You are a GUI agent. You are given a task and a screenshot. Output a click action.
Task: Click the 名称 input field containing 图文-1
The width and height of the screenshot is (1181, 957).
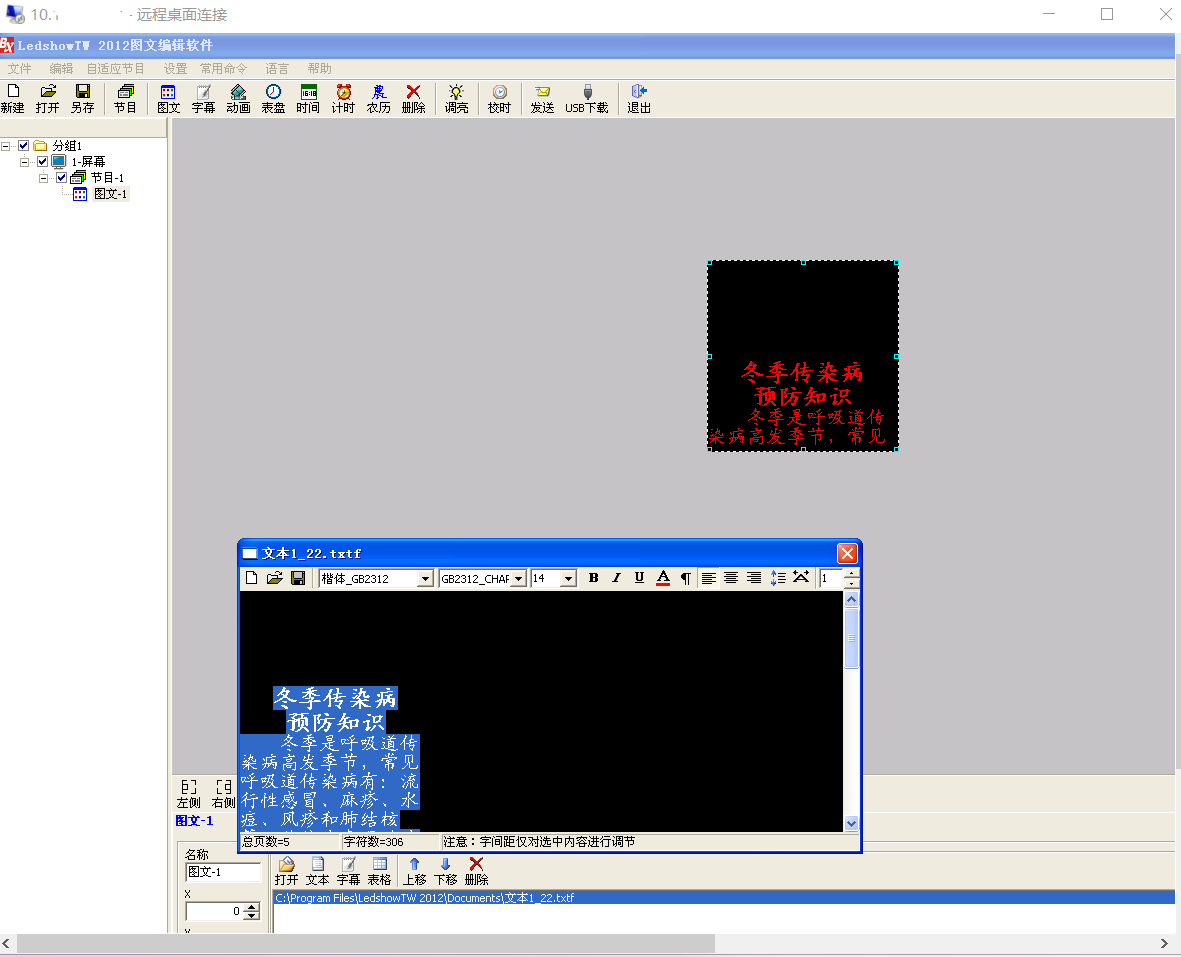click(x=223, y=872)
